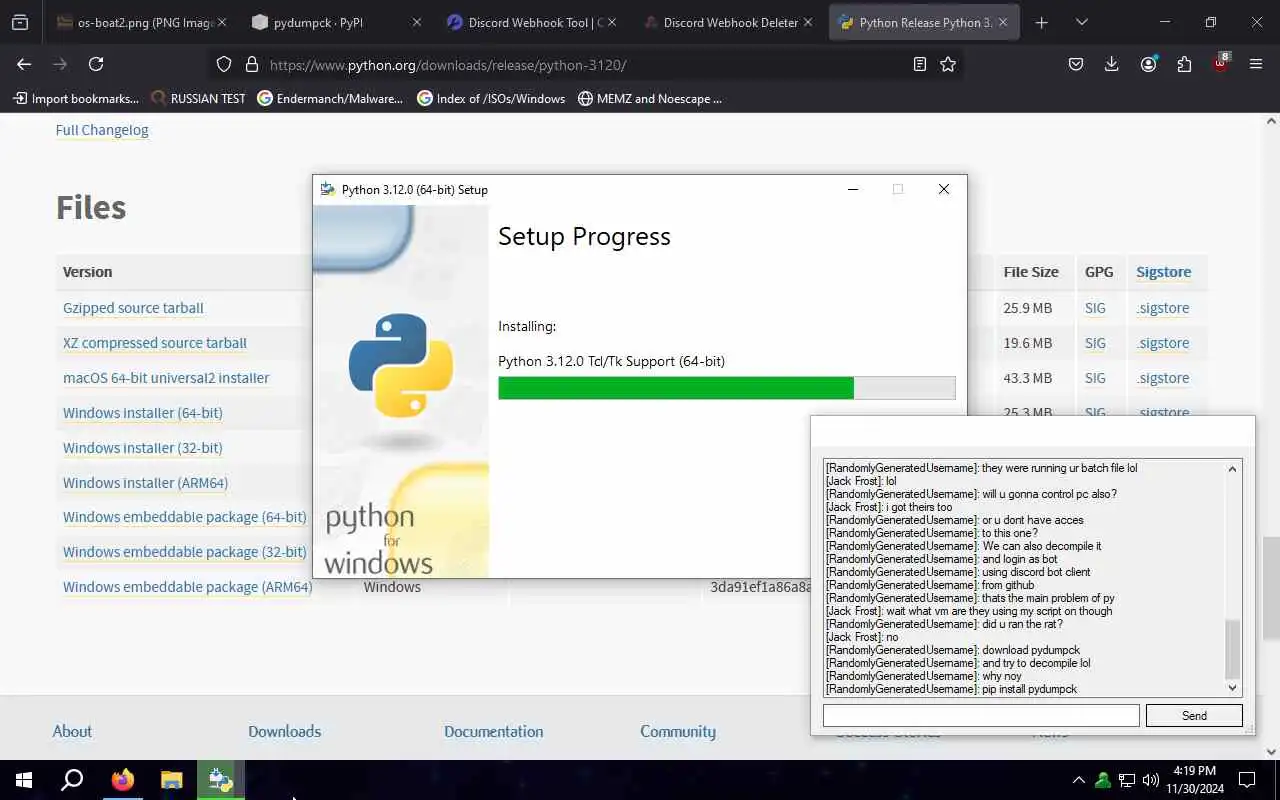Open the RUSSIAN TEST bookmark

(x=198, y=98)
